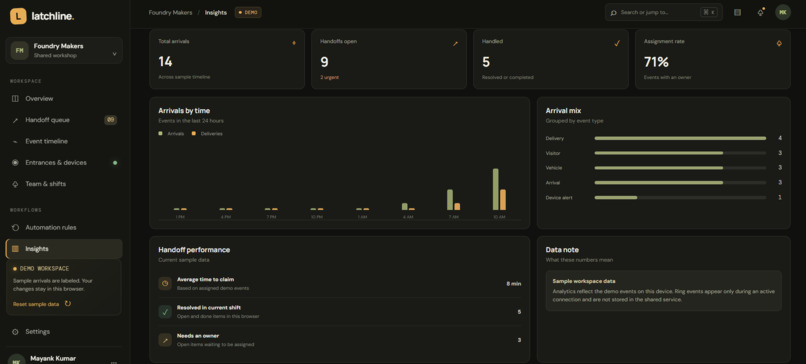Viewport: 806px width, 364px height.
Task: Click the refresh icon beside Reset sample data
Action: point(68,304)
